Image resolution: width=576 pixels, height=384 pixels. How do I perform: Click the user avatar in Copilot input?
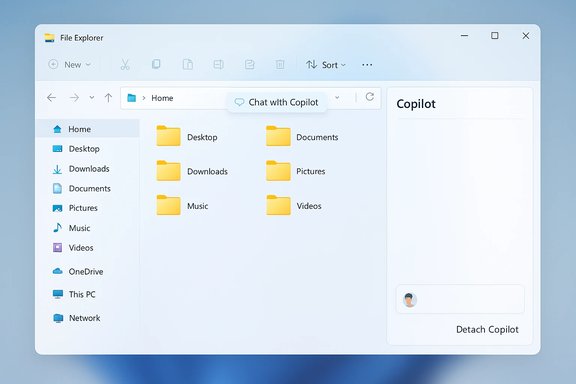(409, 300)
